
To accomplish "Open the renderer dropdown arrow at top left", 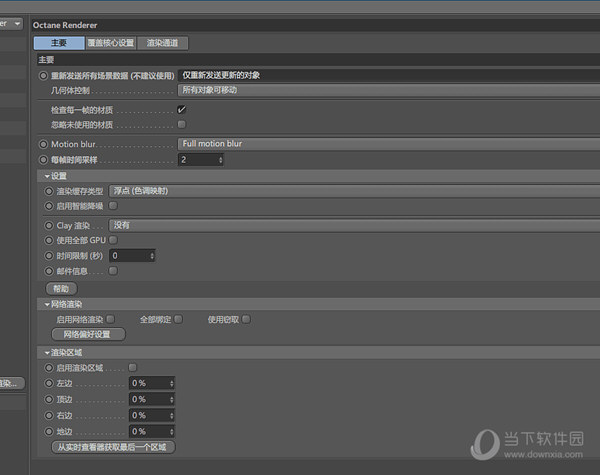I will [x=17, y=24].
